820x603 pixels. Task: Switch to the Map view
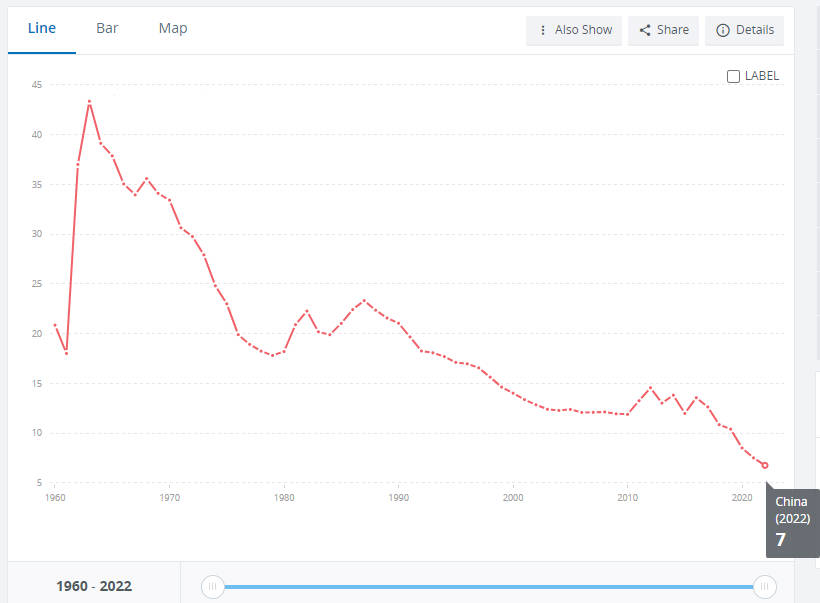(172, 28)
